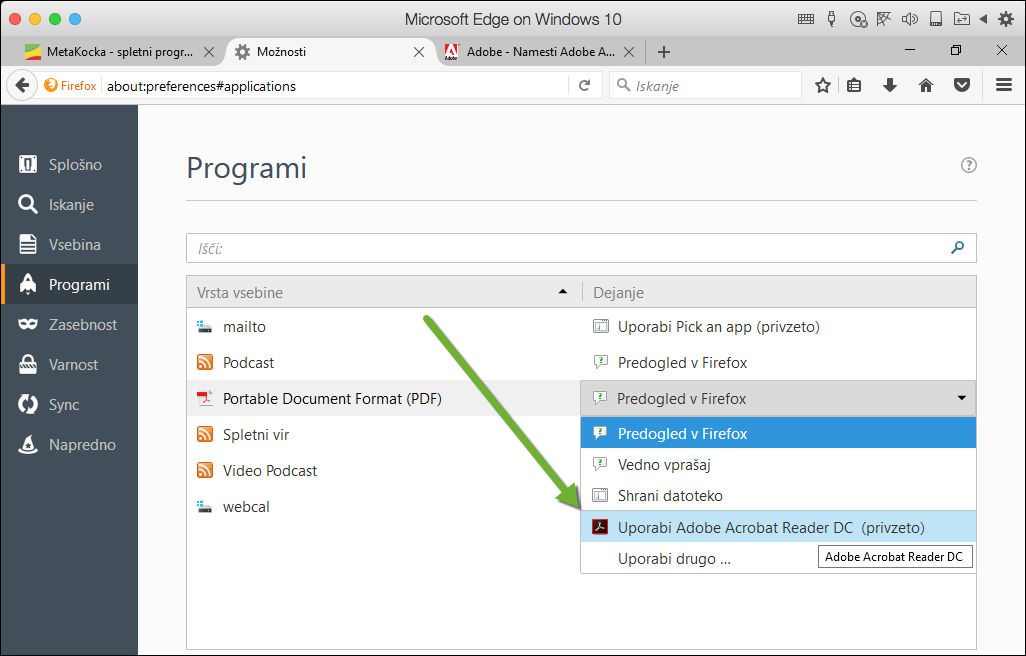This screenshot has width=1026, height=656.
Task: Click the VM network icon in title bar
Action: point(884,19)
